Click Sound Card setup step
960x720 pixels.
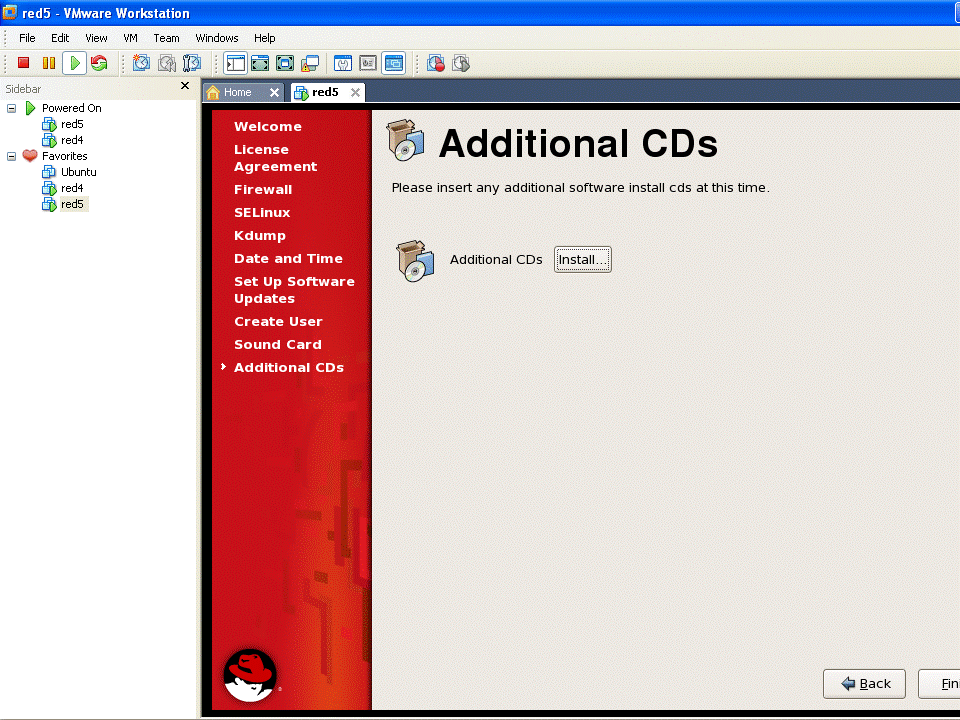[278, 345]
